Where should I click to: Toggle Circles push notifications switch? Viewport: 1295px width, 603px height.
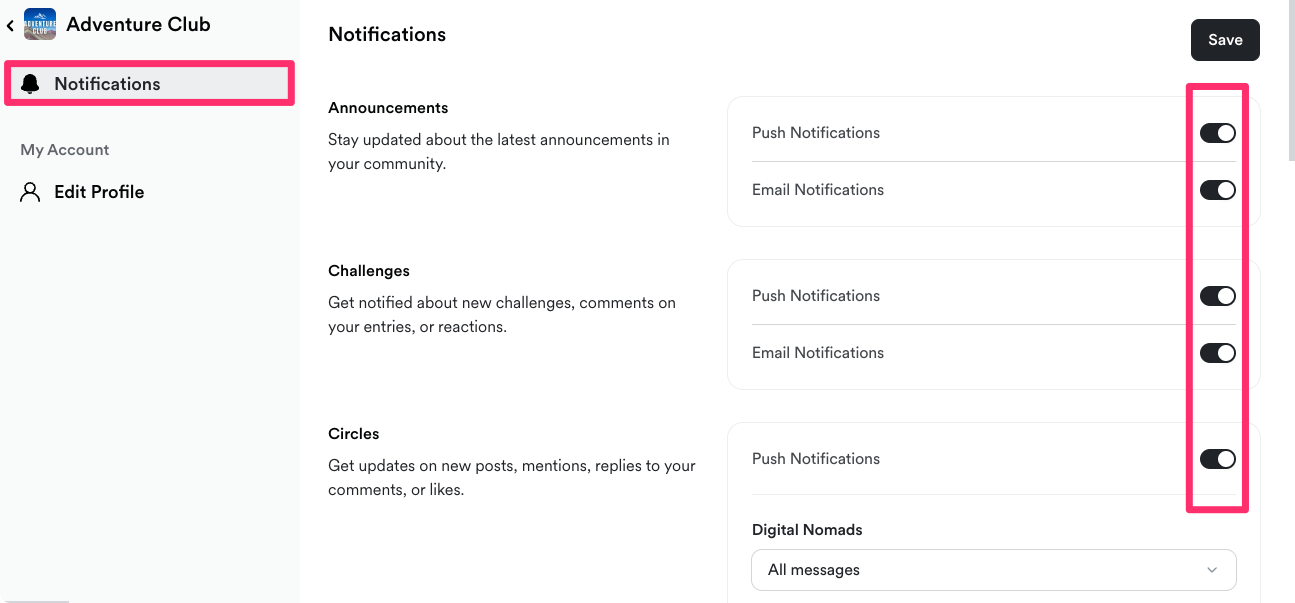coord(1217,459)
